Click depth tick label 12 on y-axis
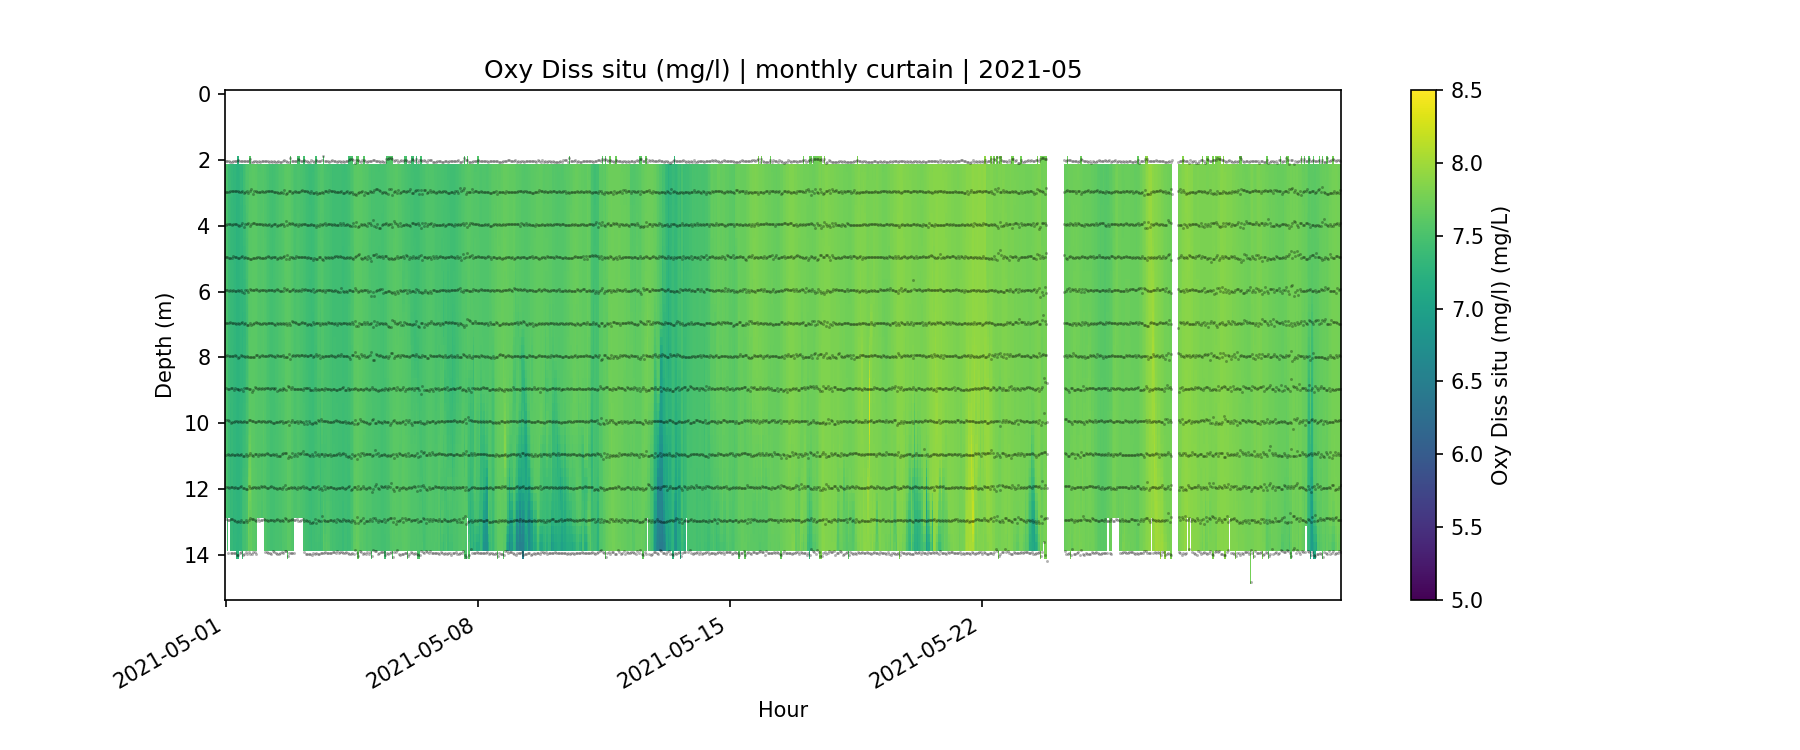1800x750 pixels. pos(198,489)
